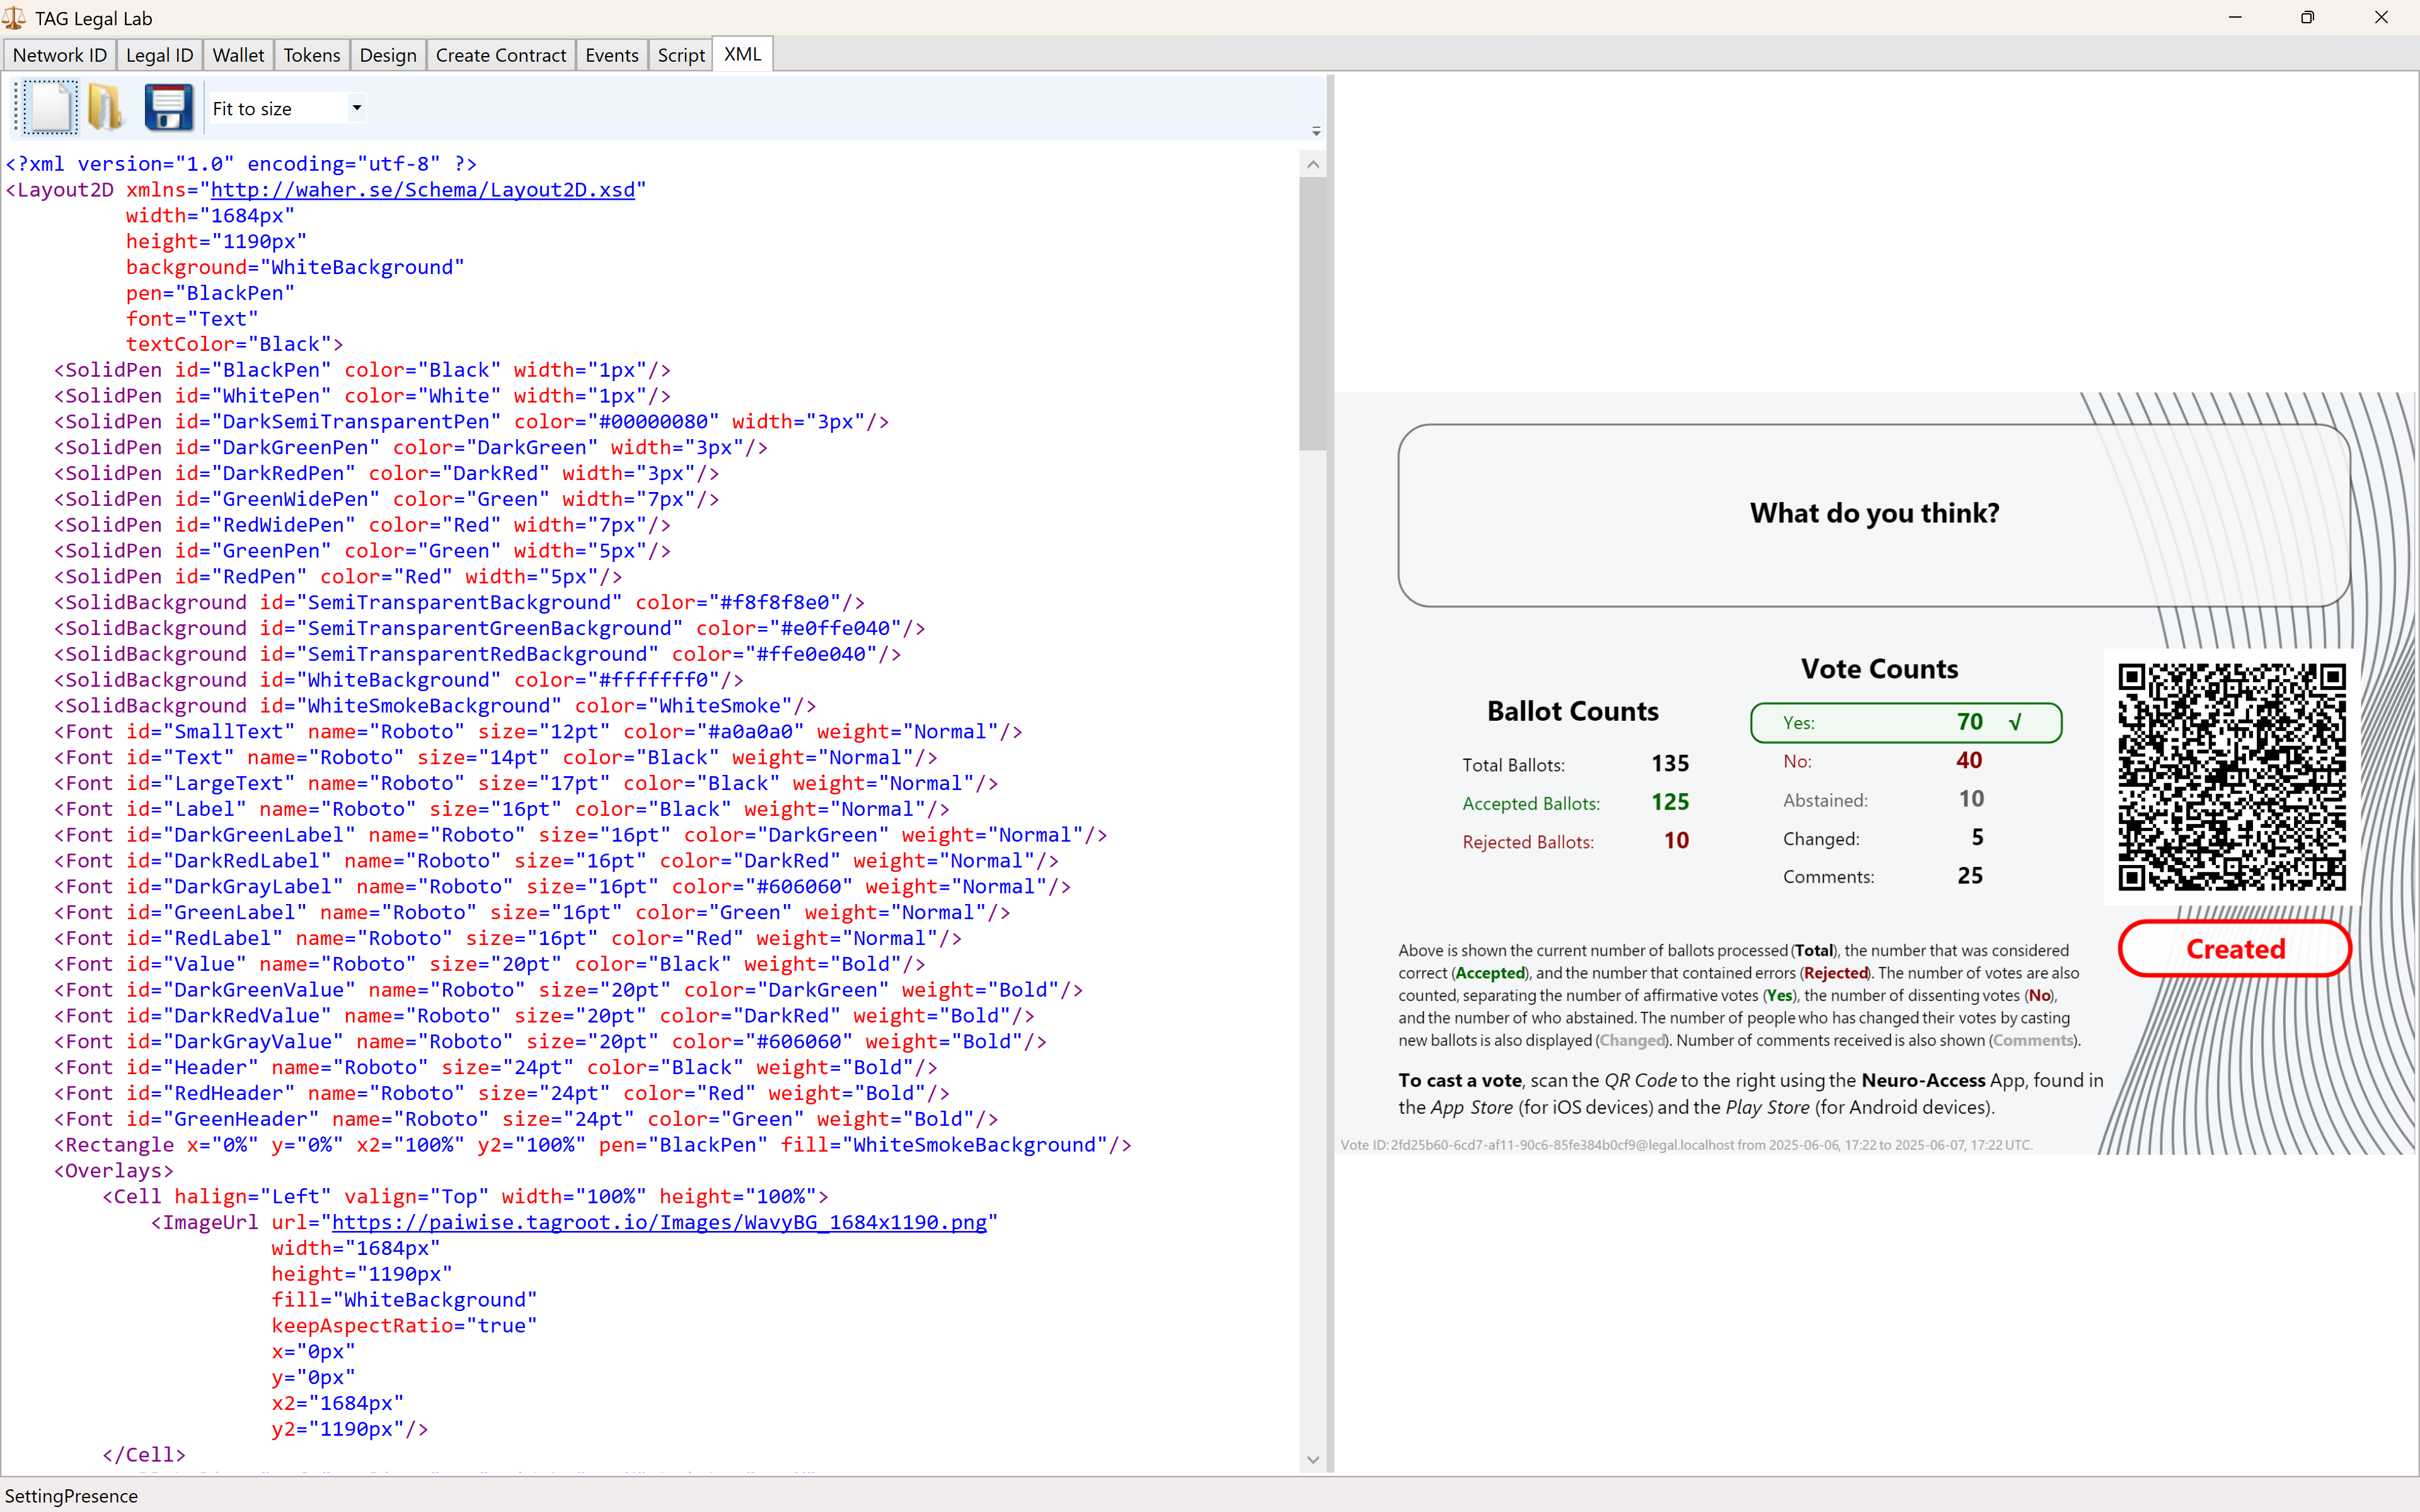Click the 'Abstained:' label
Screen dimensions: 2420x1512
click(1825, 800)
